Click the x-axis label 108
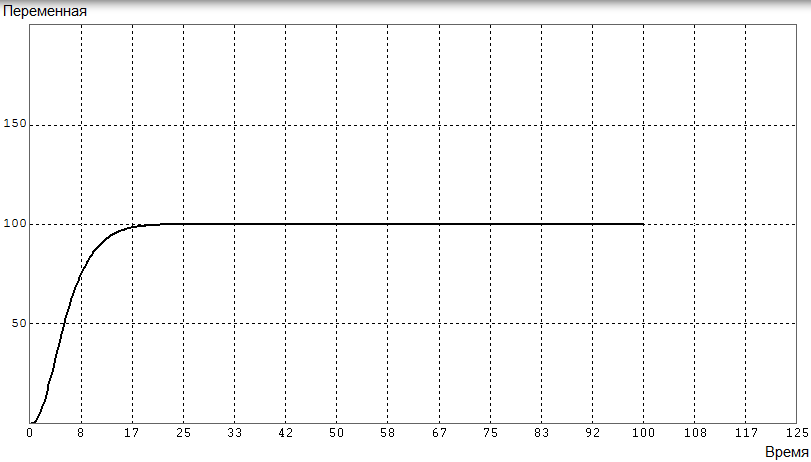The width and height of the screenshot is (811, 462). point(695,433)
